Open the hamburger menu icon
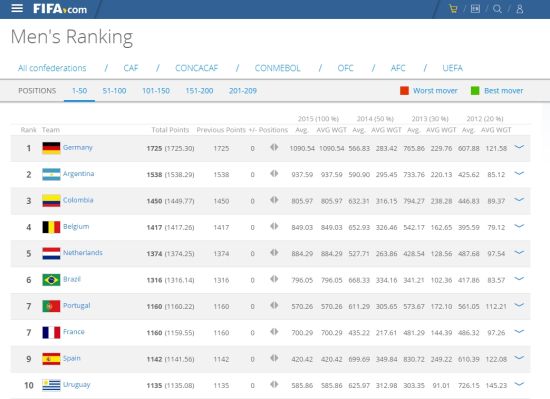The width and height of the screenshot is (550, 399). click(x=17, y=8)
